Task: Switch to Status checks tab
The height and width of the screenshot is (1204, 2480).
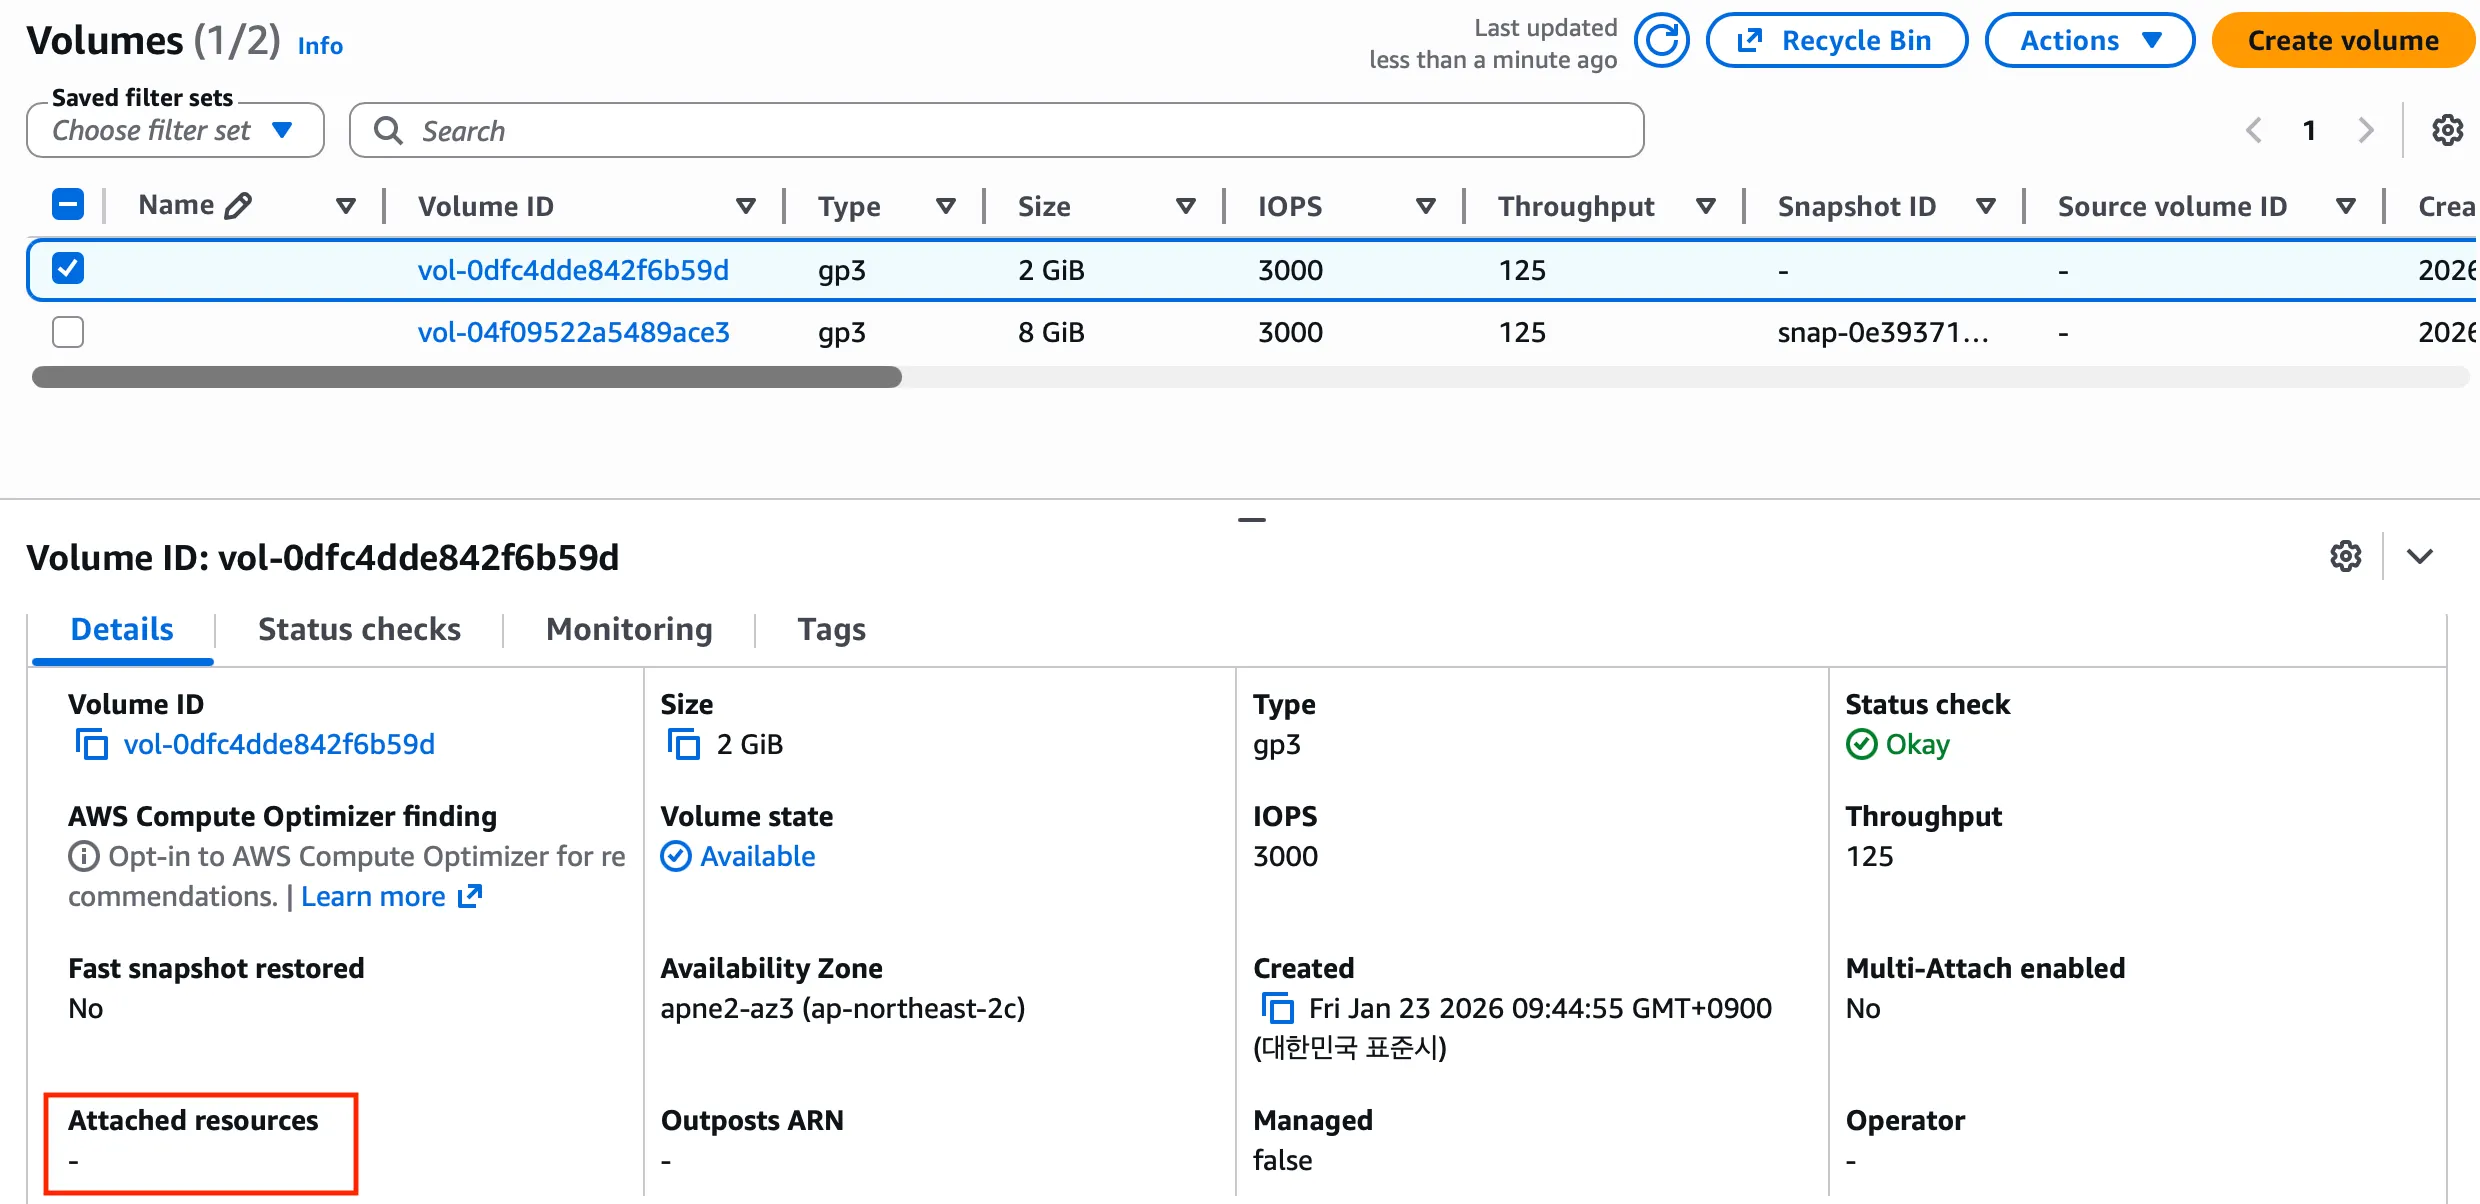Action: click(359, 629)
